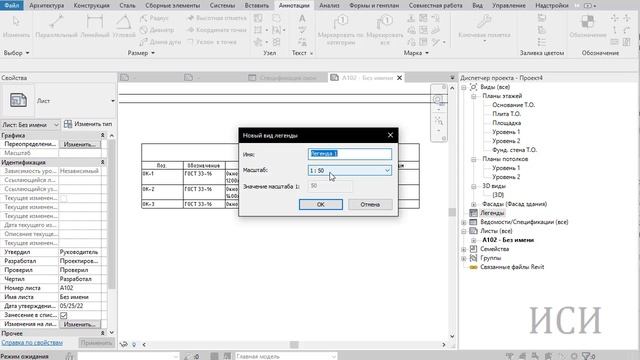The height and width of the screenshot is (360, 640).
Task: Click the Связанные файлы Revit icon
Action: (473, 267)
